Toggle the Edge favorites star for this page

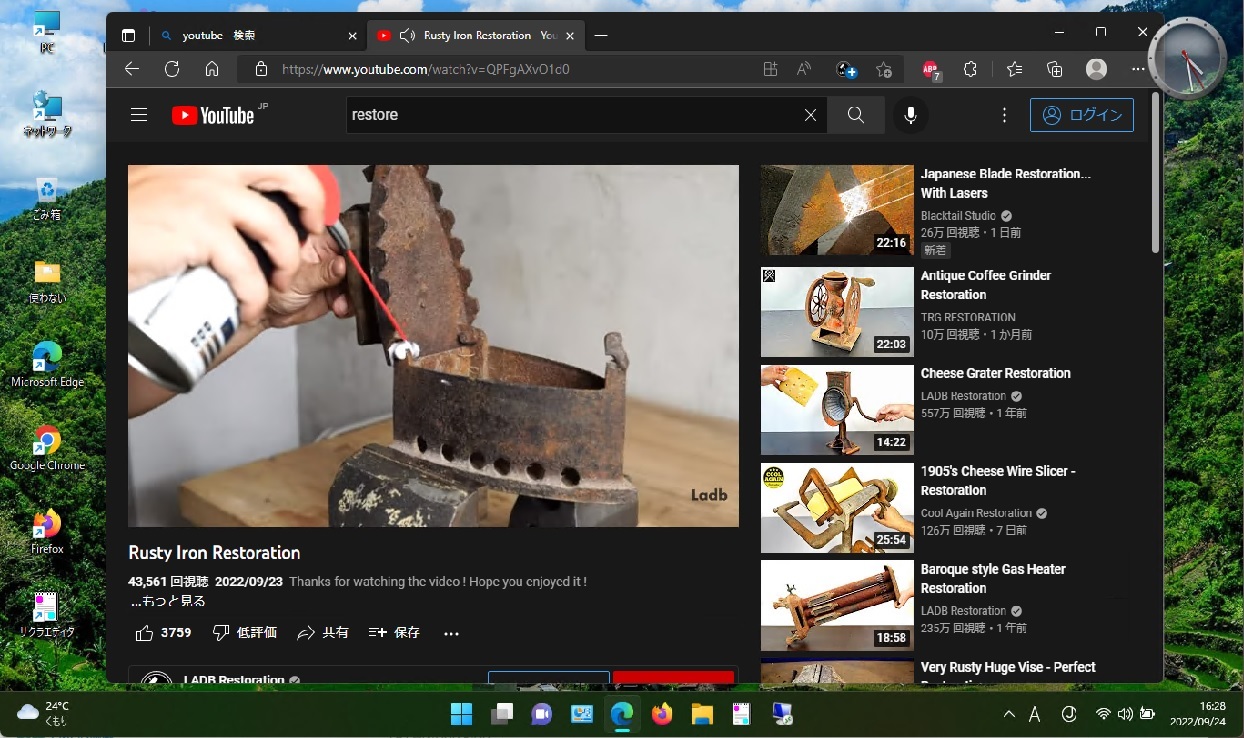coord(884,69)
